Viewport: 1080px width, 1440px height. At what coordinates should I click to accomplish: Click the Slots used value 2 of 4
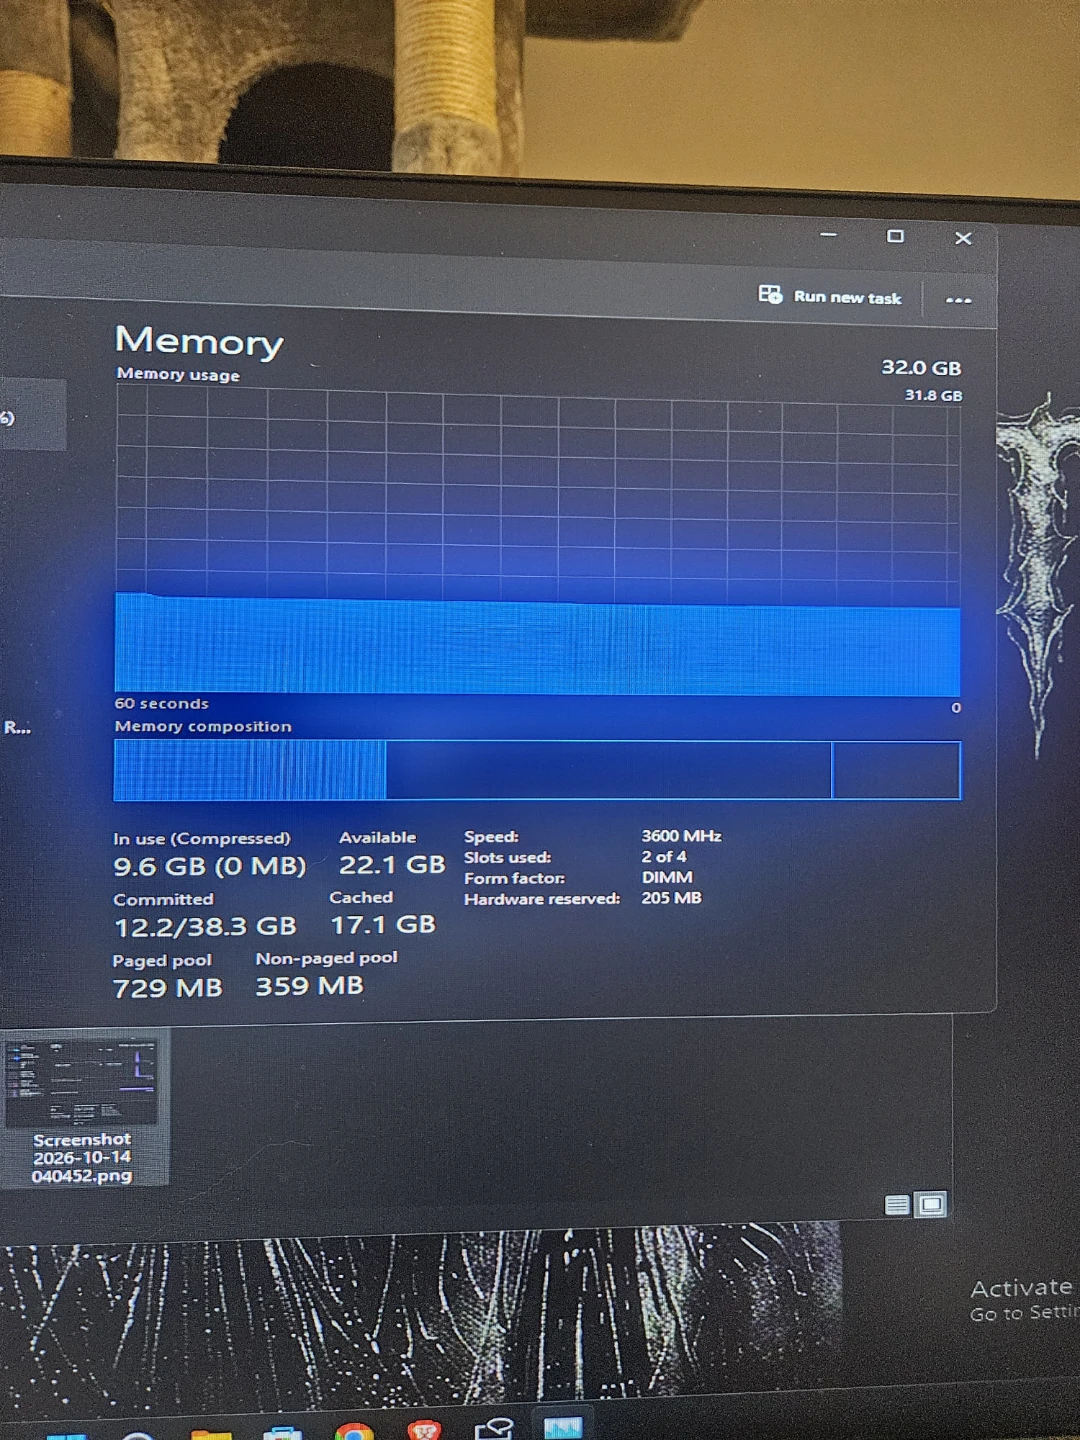click(x=664, y=857)
